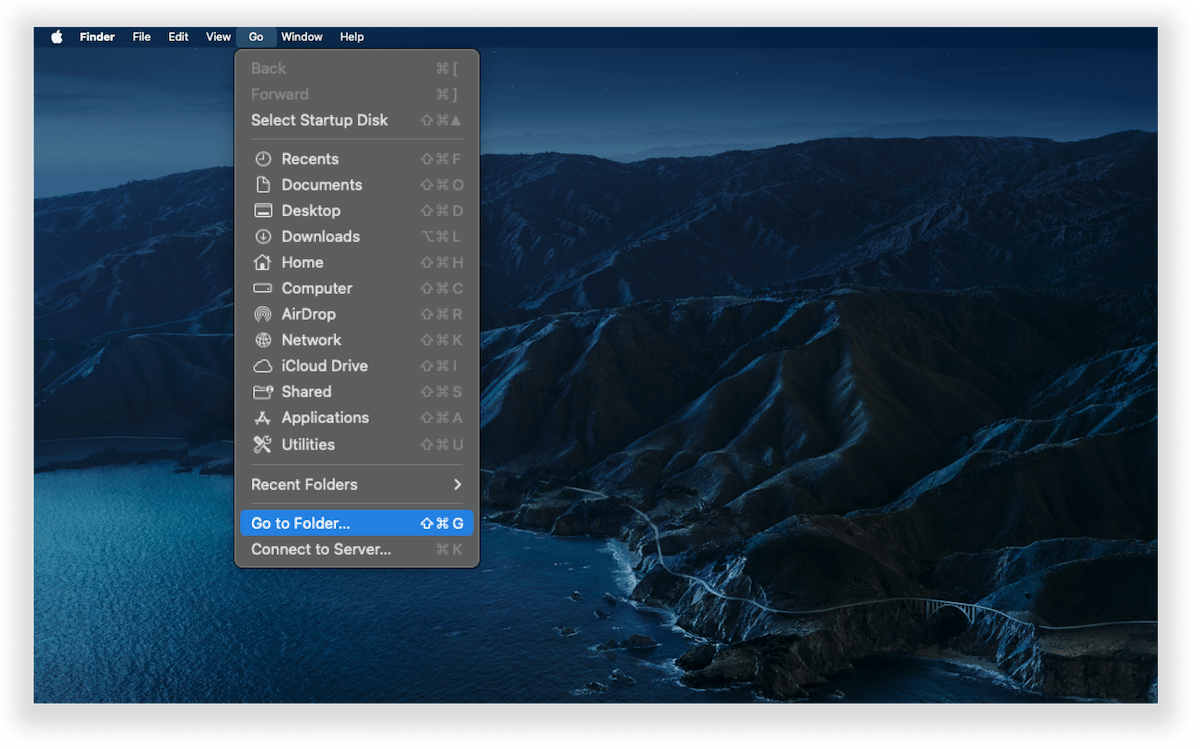Image resolution: width=1200 pixels, height=749 pixels.
Task: Choose Connect to Server…
Action: click(x=357, y=549)
